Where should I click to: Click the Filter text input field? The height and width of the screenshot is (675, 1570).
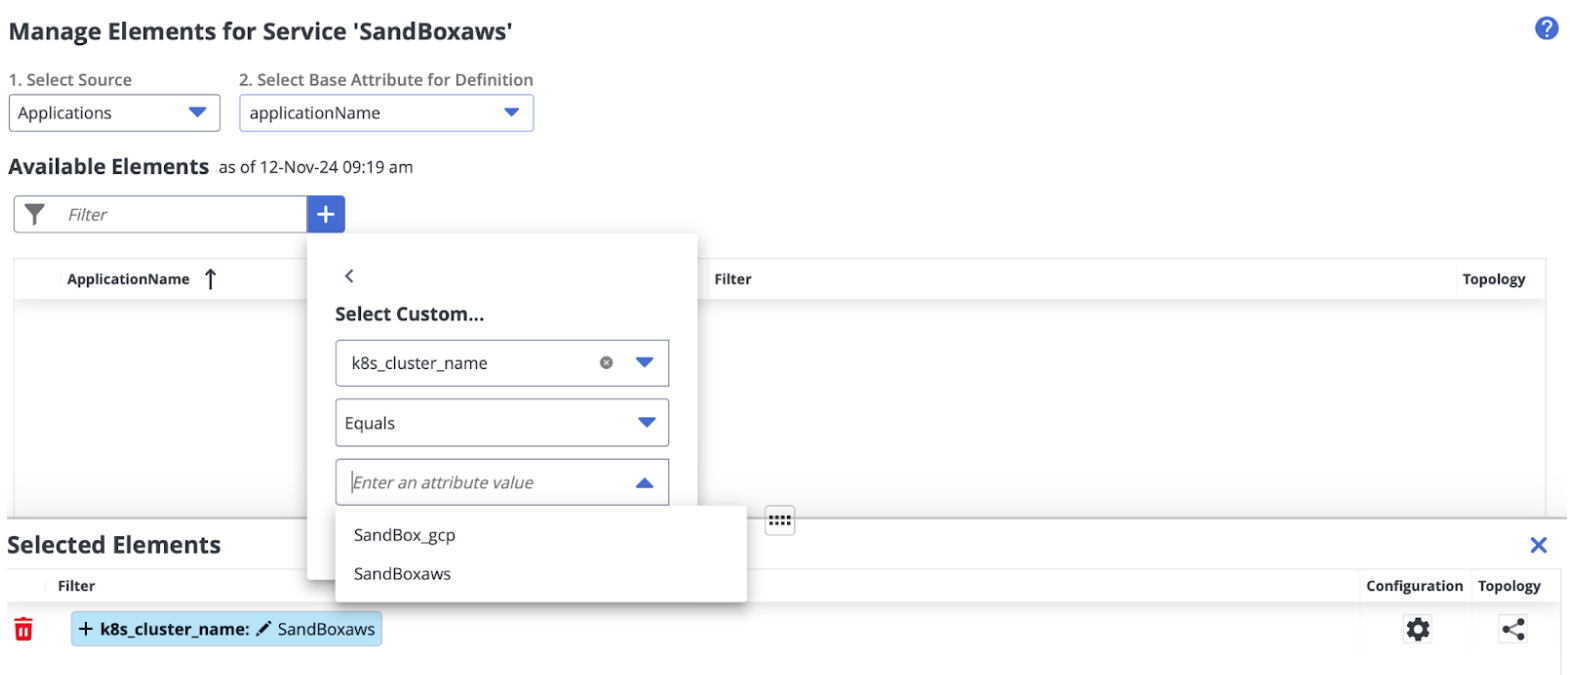pyautogui.click(x=180, y=214)
